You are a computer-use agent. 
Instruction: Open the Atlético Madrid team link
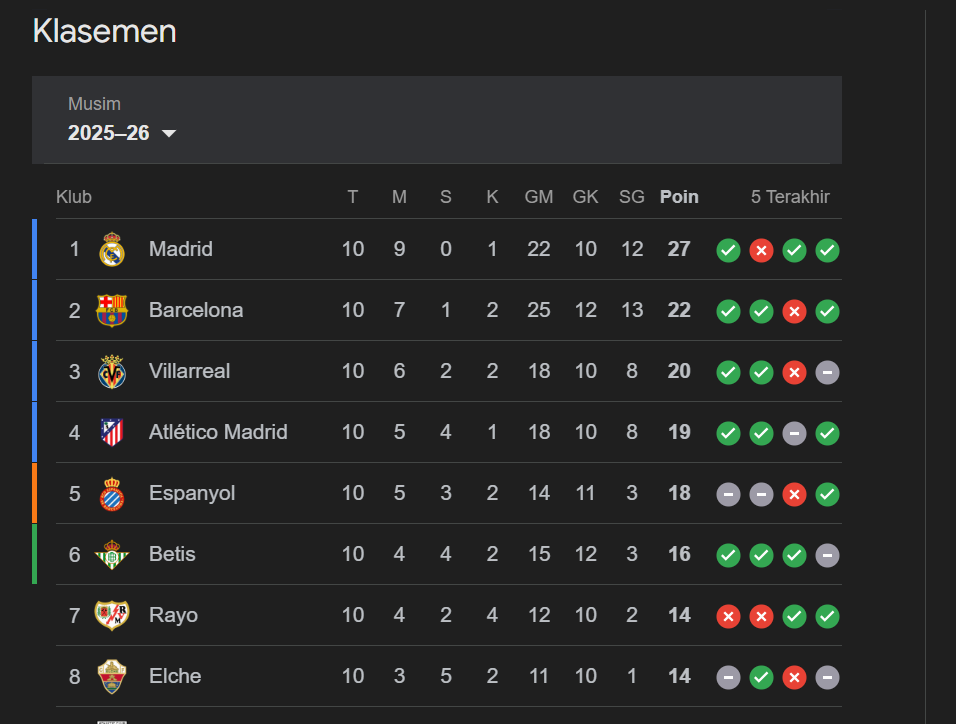(x=218, y=432)
